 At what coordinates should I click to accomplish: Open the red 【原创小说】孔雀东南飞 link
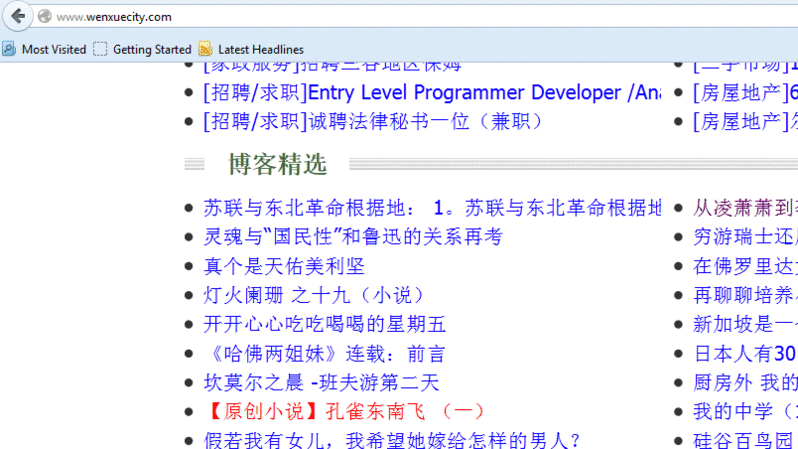coord(344,411)
